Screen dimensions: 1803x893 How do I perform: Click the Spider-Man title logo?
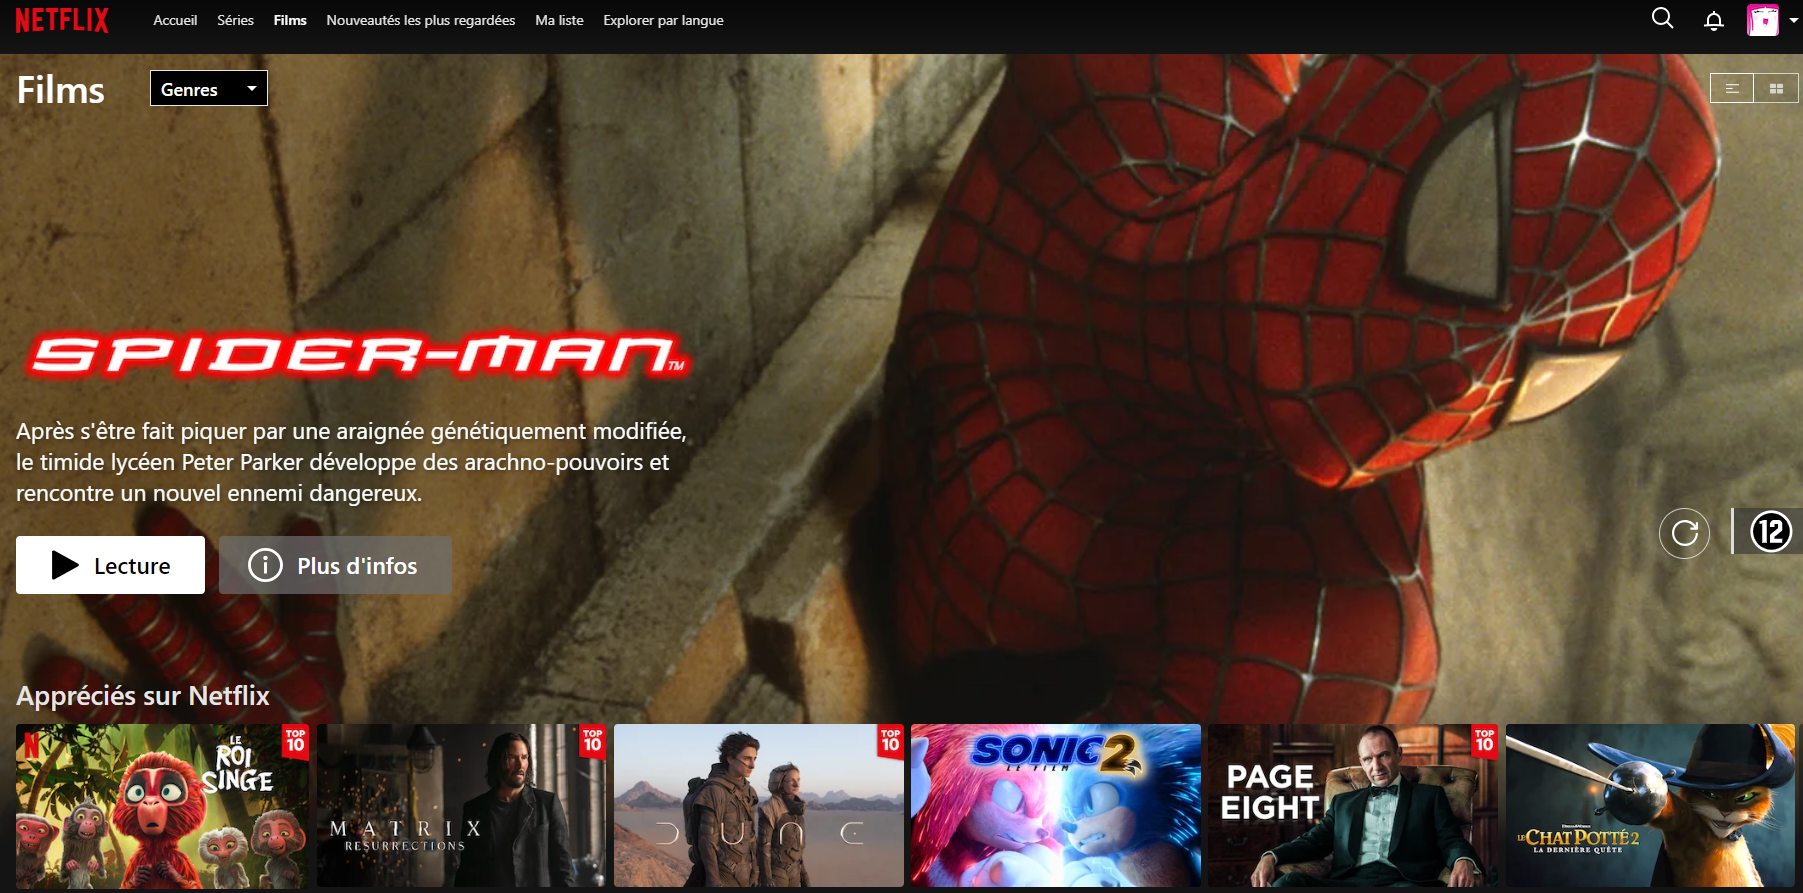(x=358, y=355)
